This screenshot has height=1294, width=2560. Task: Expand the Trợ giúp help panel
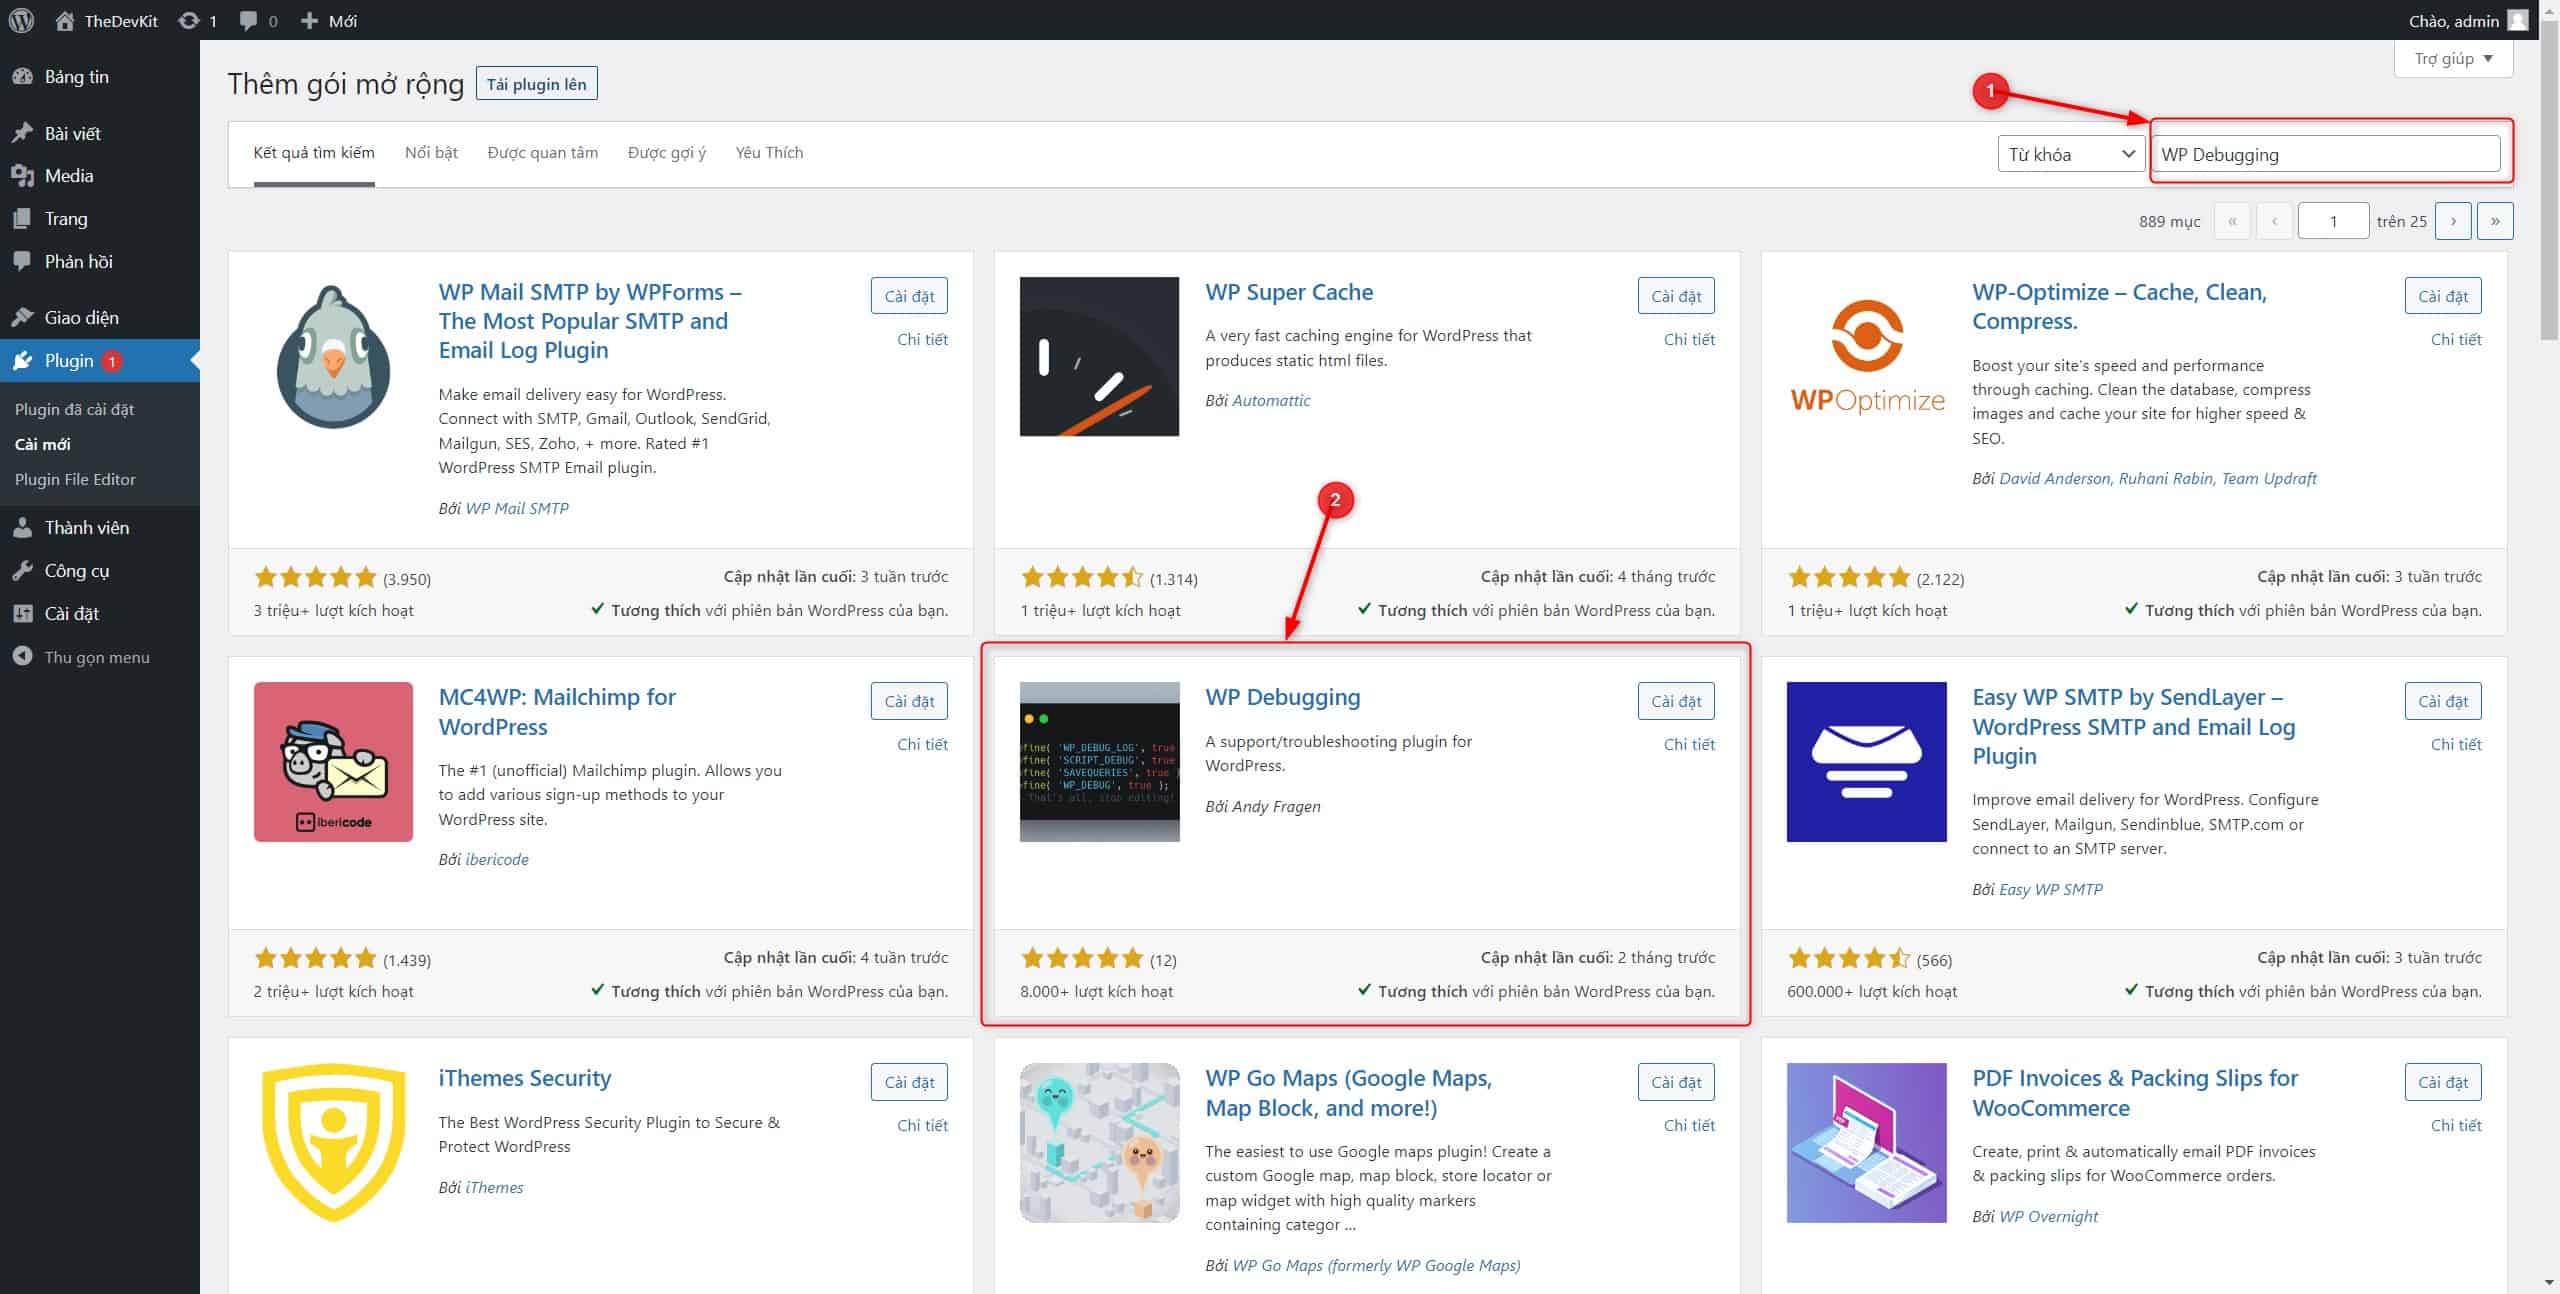click(x=2453, y=59)
